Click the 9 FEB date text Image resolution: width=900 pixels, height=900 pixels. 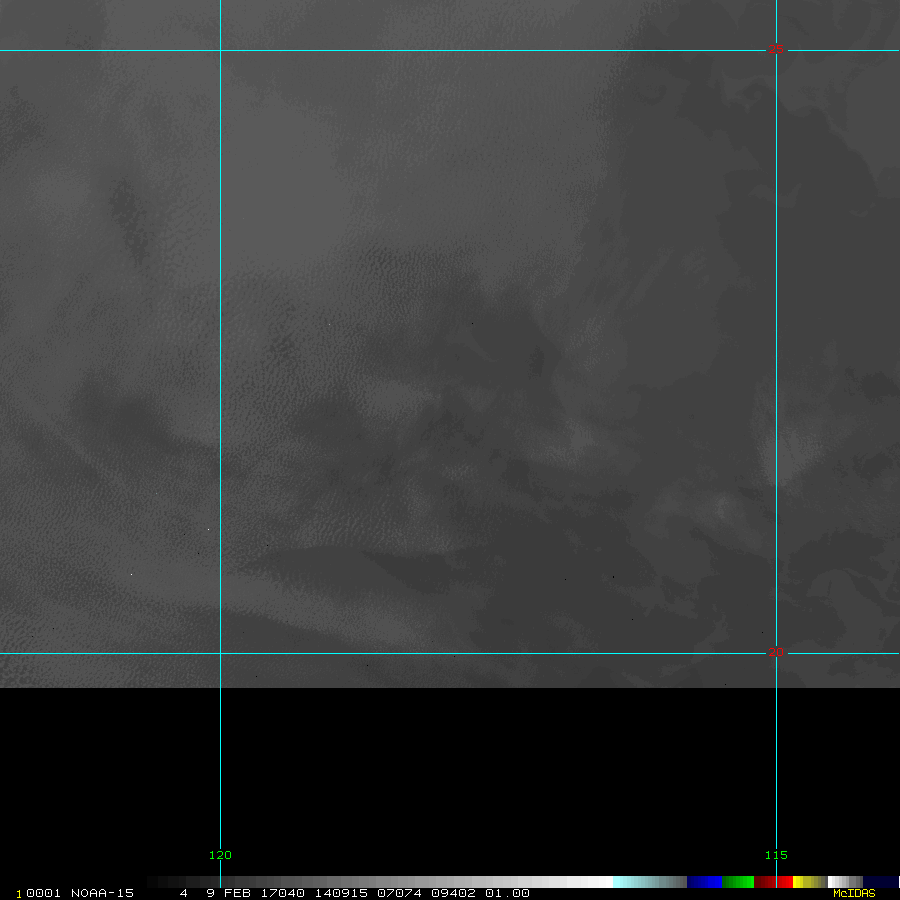(x=229, y=893)
